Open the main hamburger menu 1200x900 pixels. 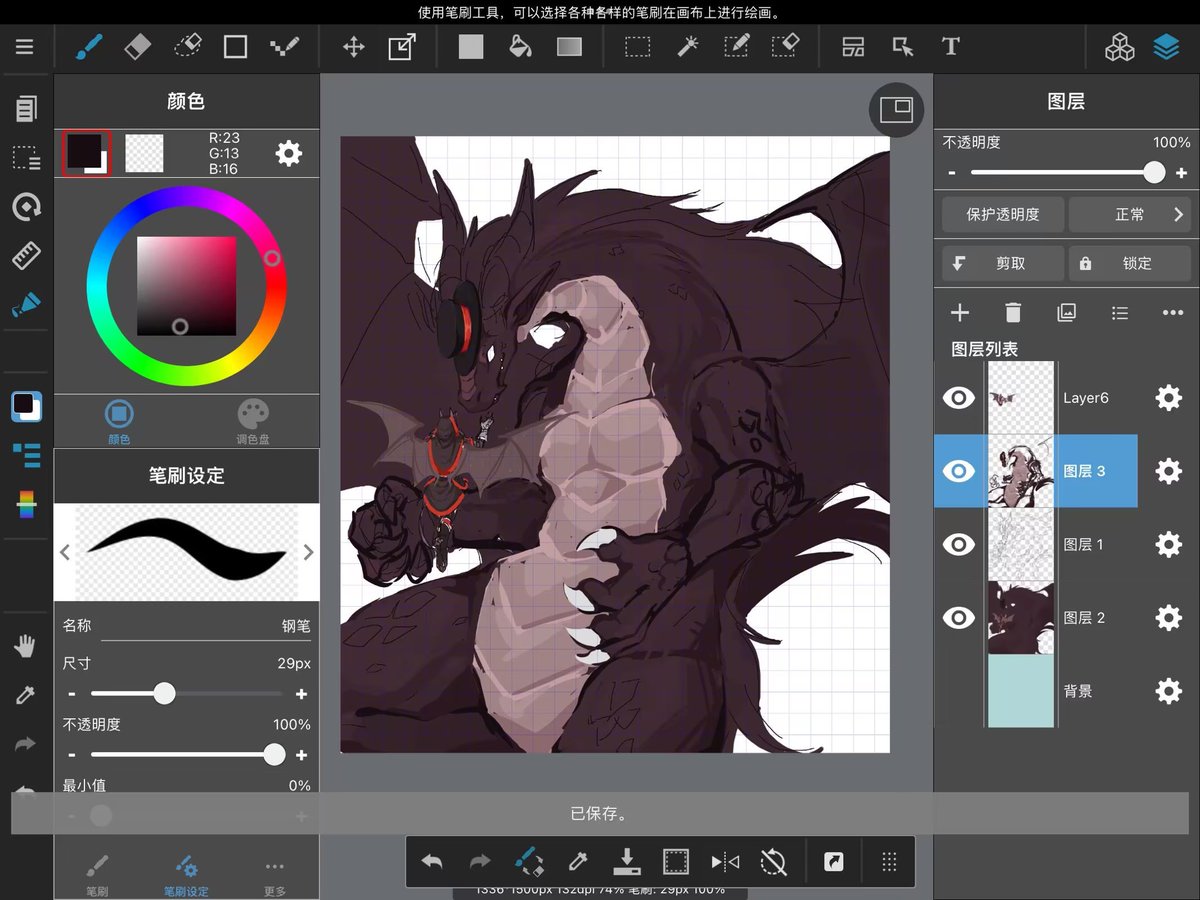pyautogui.click(x=25, y=47)
